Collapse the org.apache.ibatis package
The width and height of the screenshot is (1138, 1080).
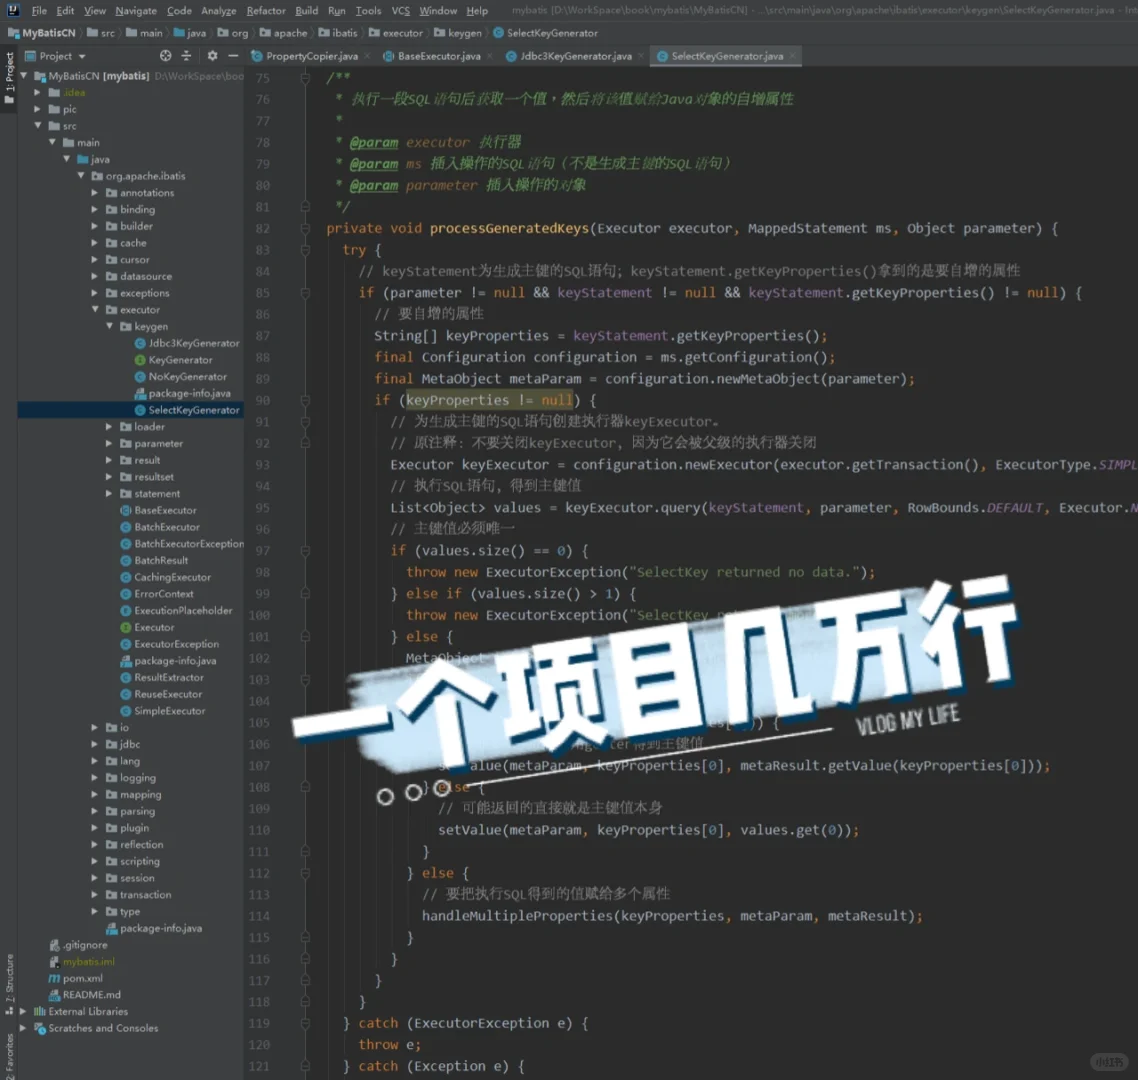pos(81,176)
